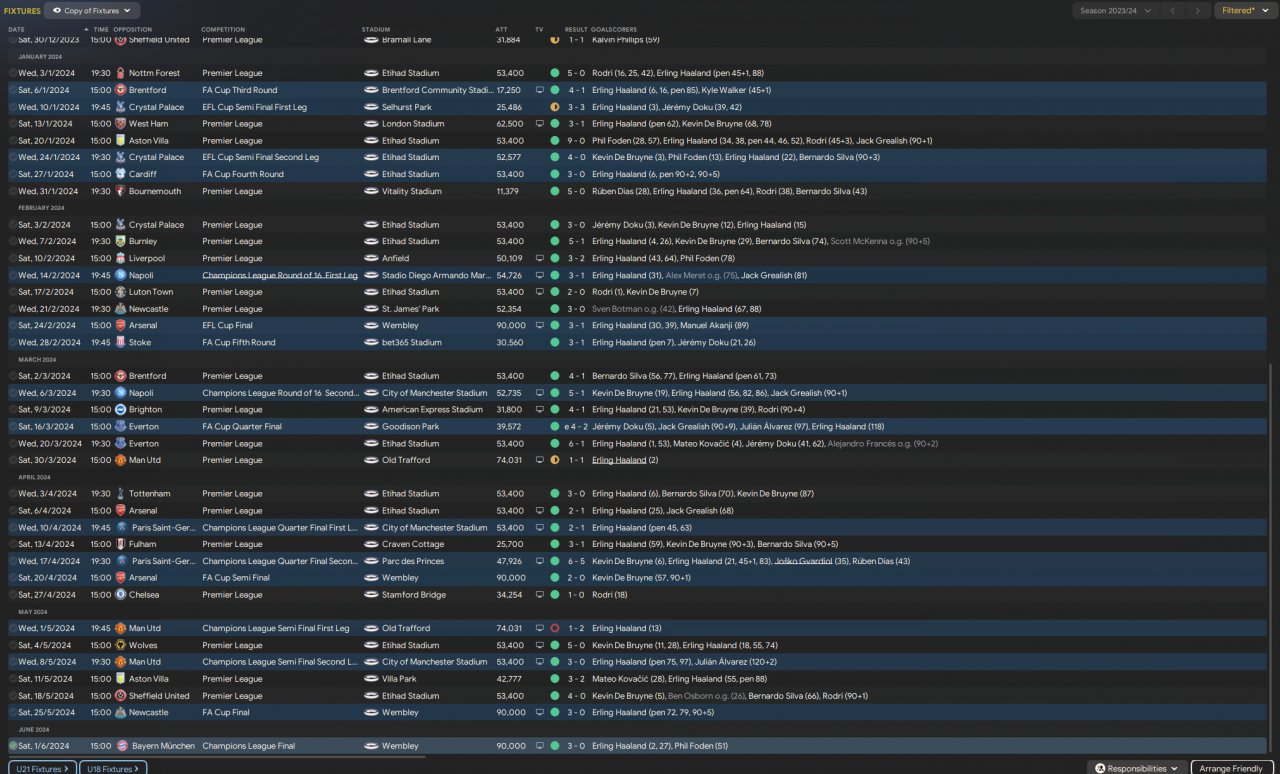Image resolution: width=1280 pixels, height=774 pixels.
Task: Click the Burnley club crest
Action: [121, 241]
